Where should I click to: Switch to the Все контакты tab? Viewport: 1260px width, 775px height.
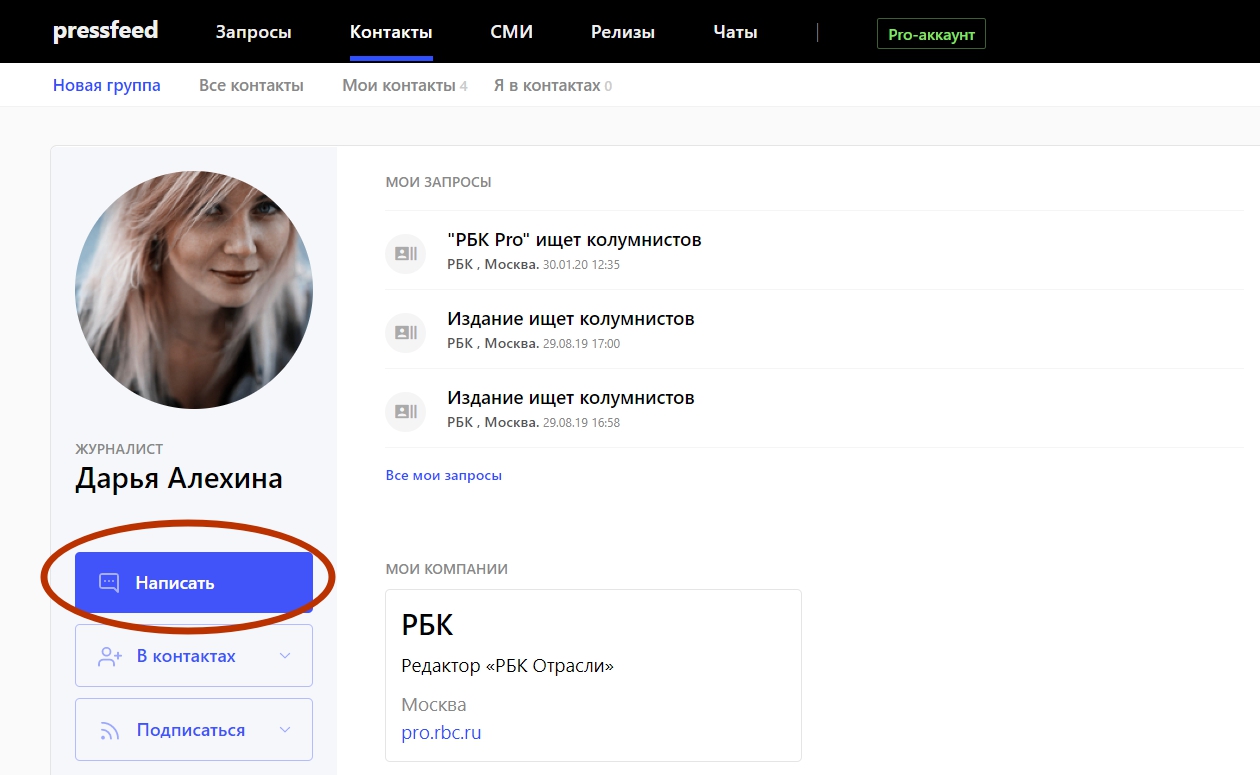(251, 85)
